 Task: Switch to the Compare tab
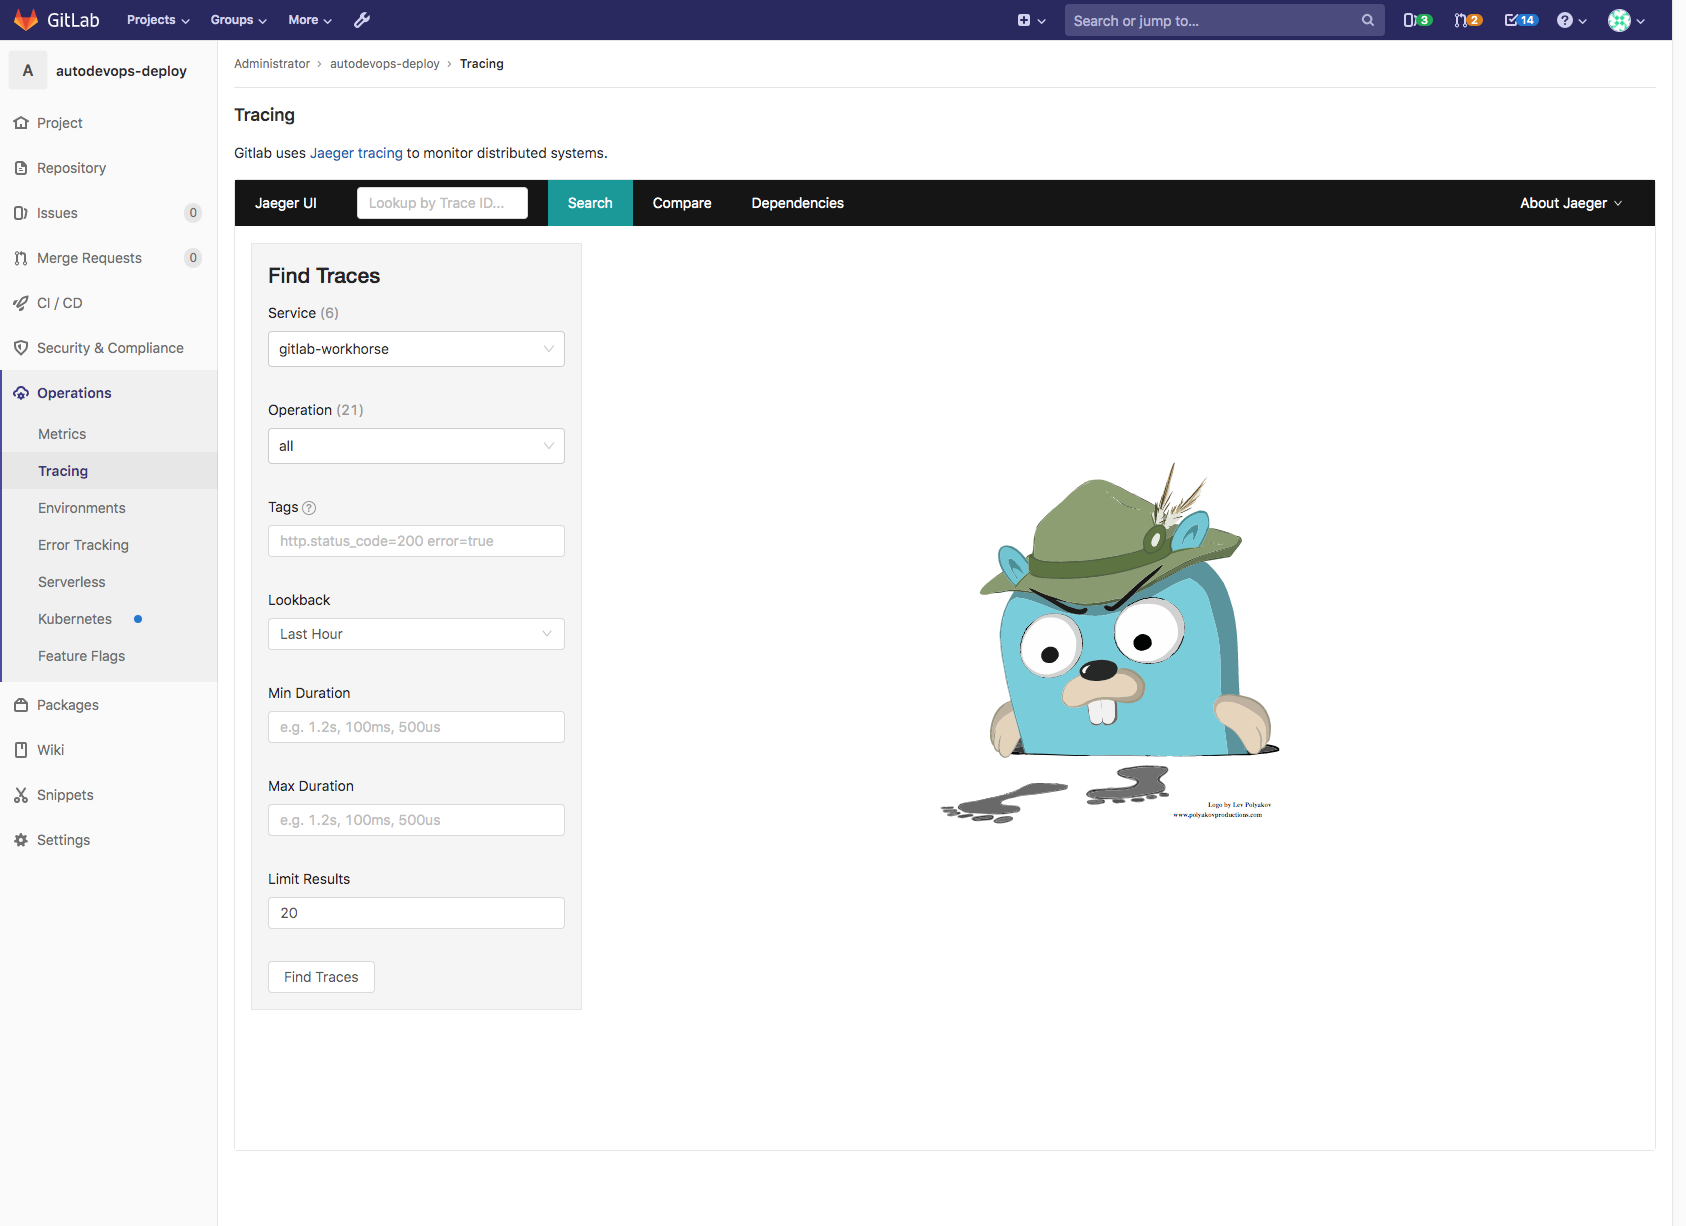[x=681, y=202]
